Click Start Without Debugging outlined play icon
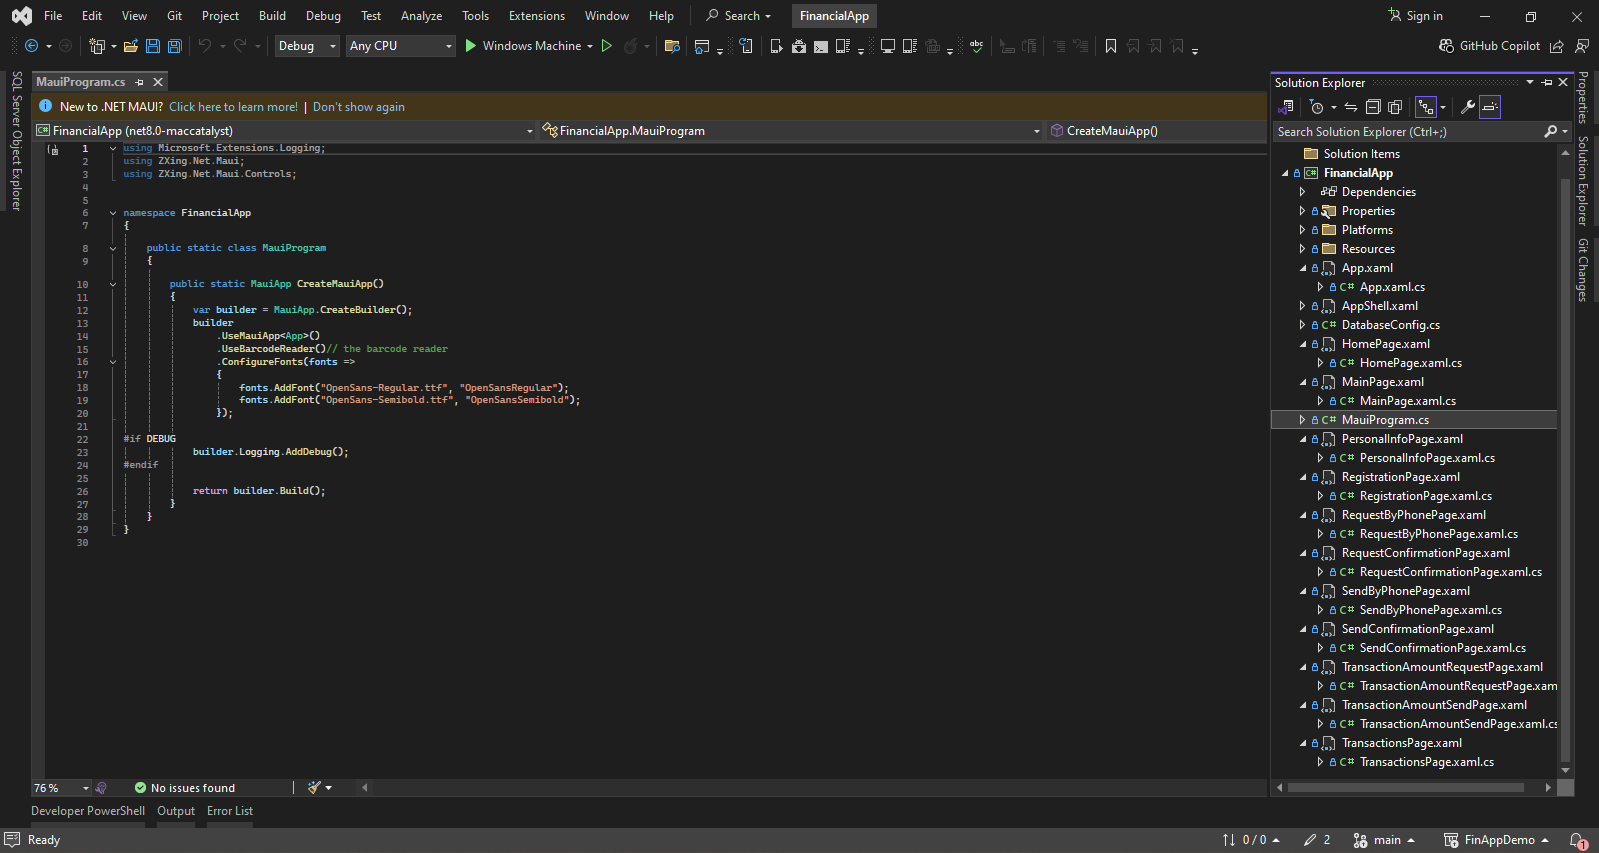The width and height of the screenshot is (1599, 853). (x=606, y=46)
